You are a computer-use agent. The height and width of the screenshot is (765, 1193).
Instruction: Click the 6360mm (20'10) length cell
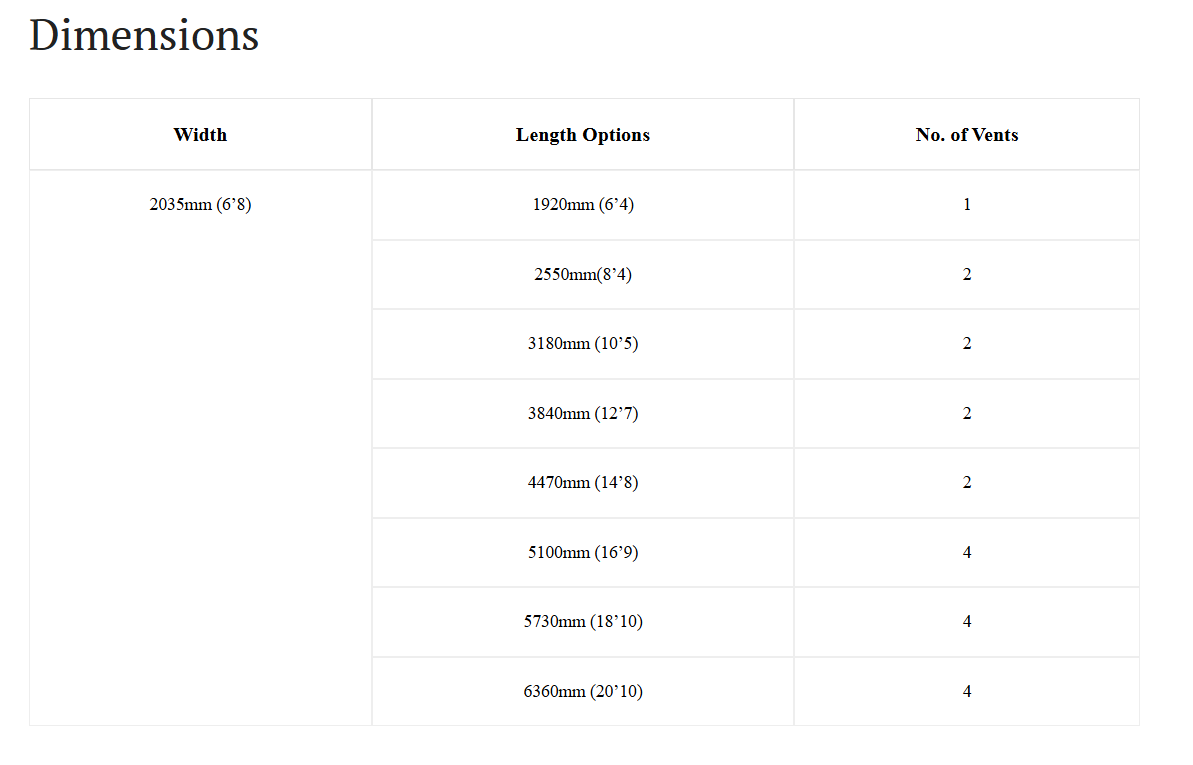pyautogui.click(x=583, y=691)
